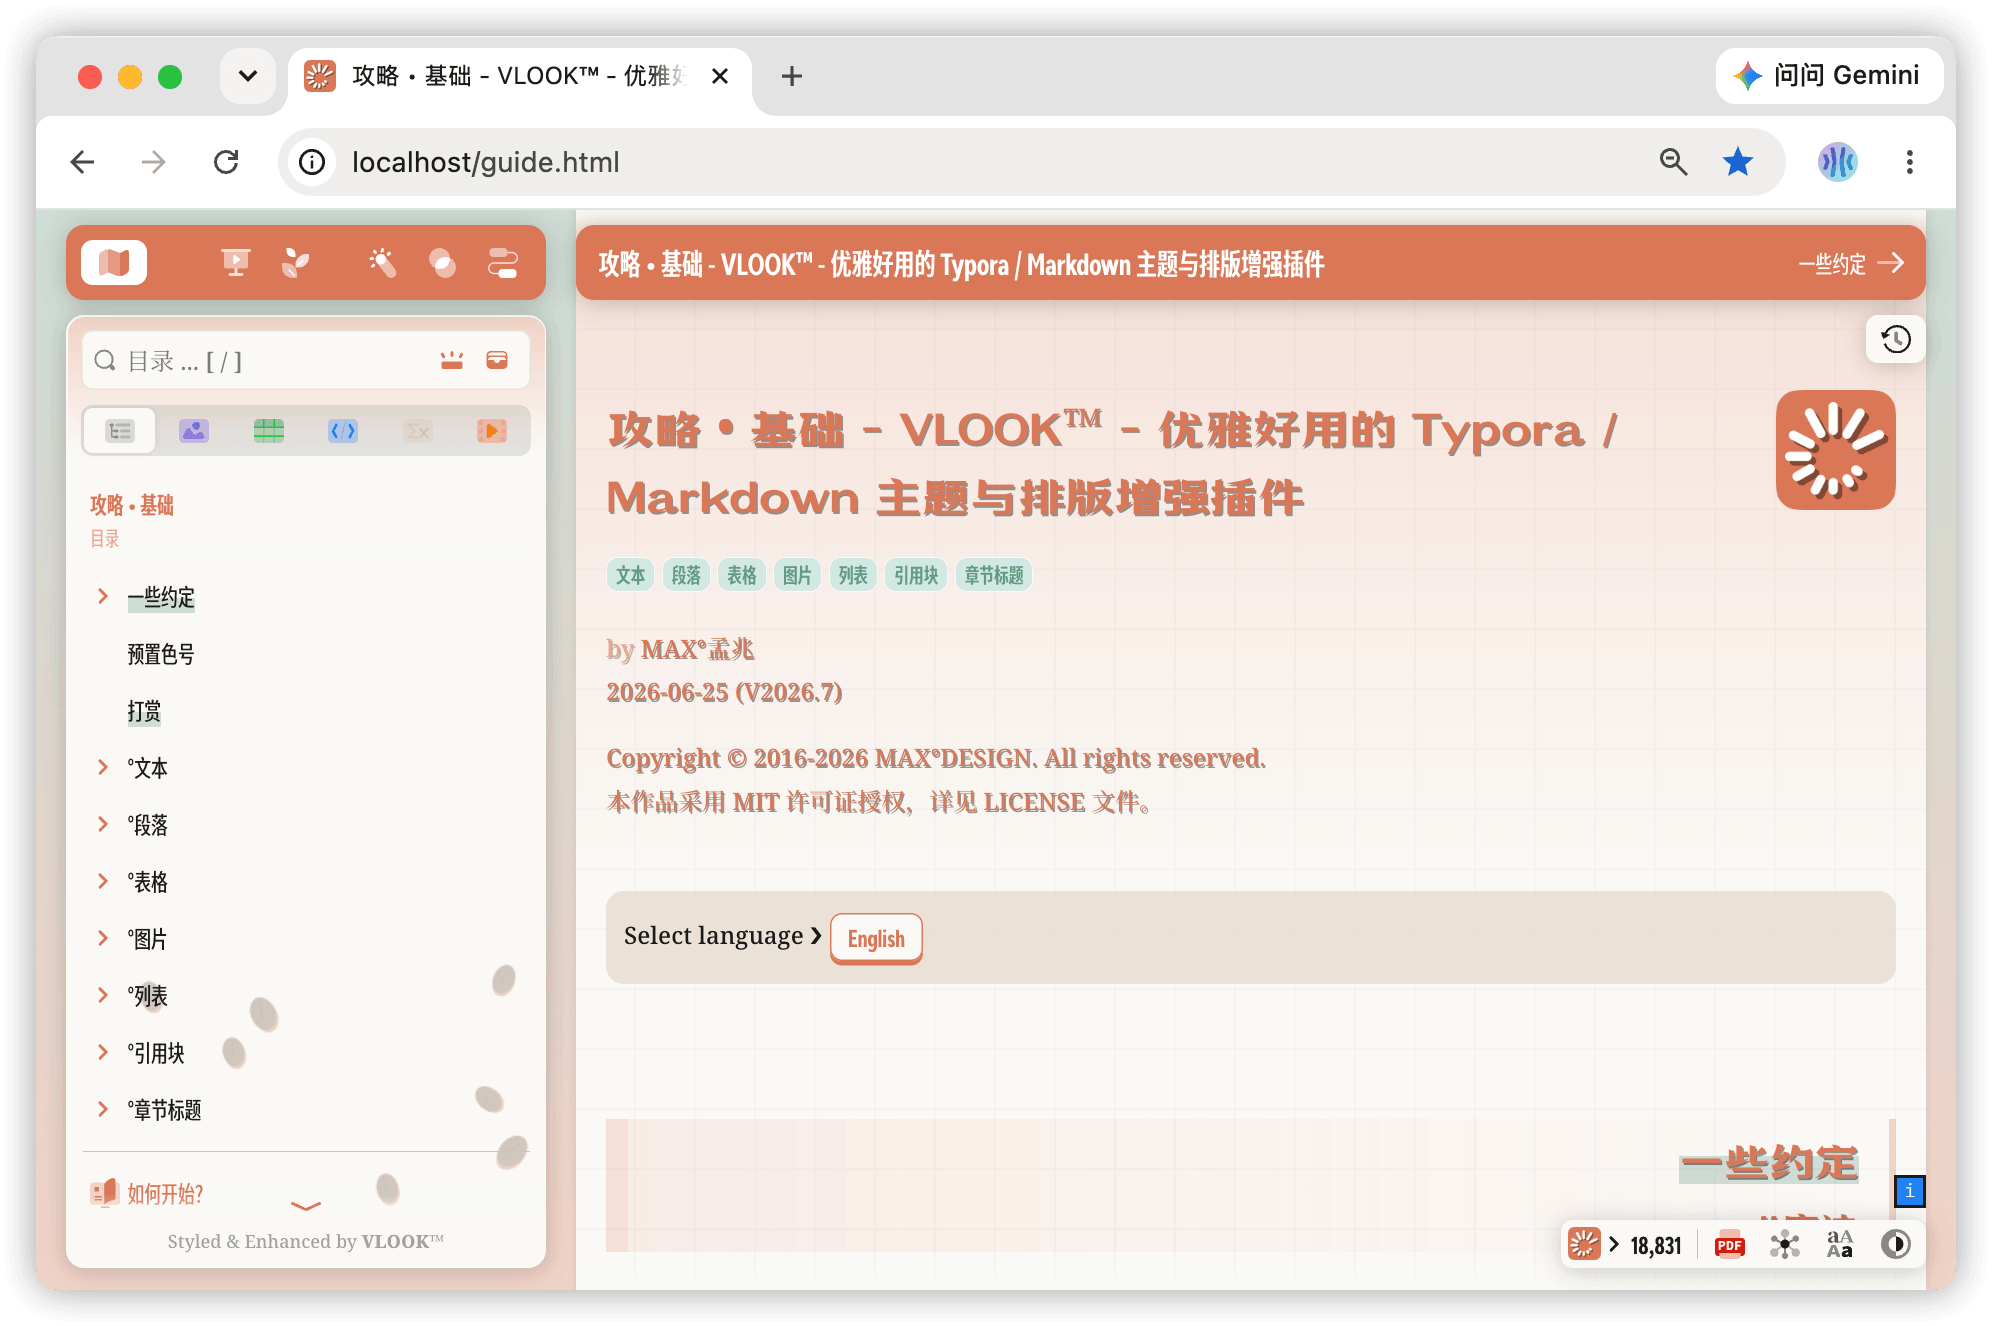The image size is (1992, 1326).
Task: Switch language to English
Action: click(x=876, y=938)
